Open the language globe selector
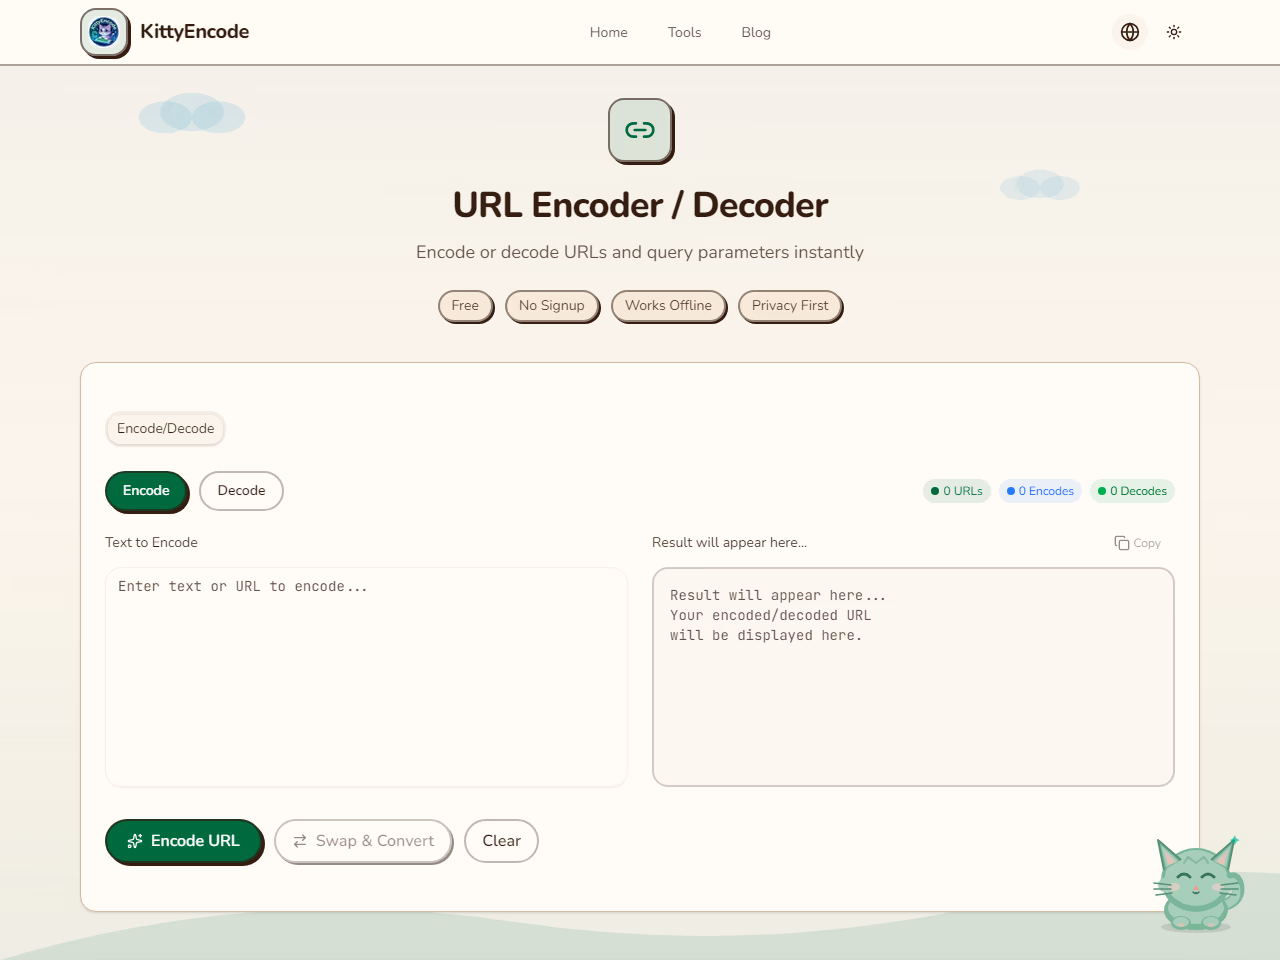 click(x=1130, y=32)
